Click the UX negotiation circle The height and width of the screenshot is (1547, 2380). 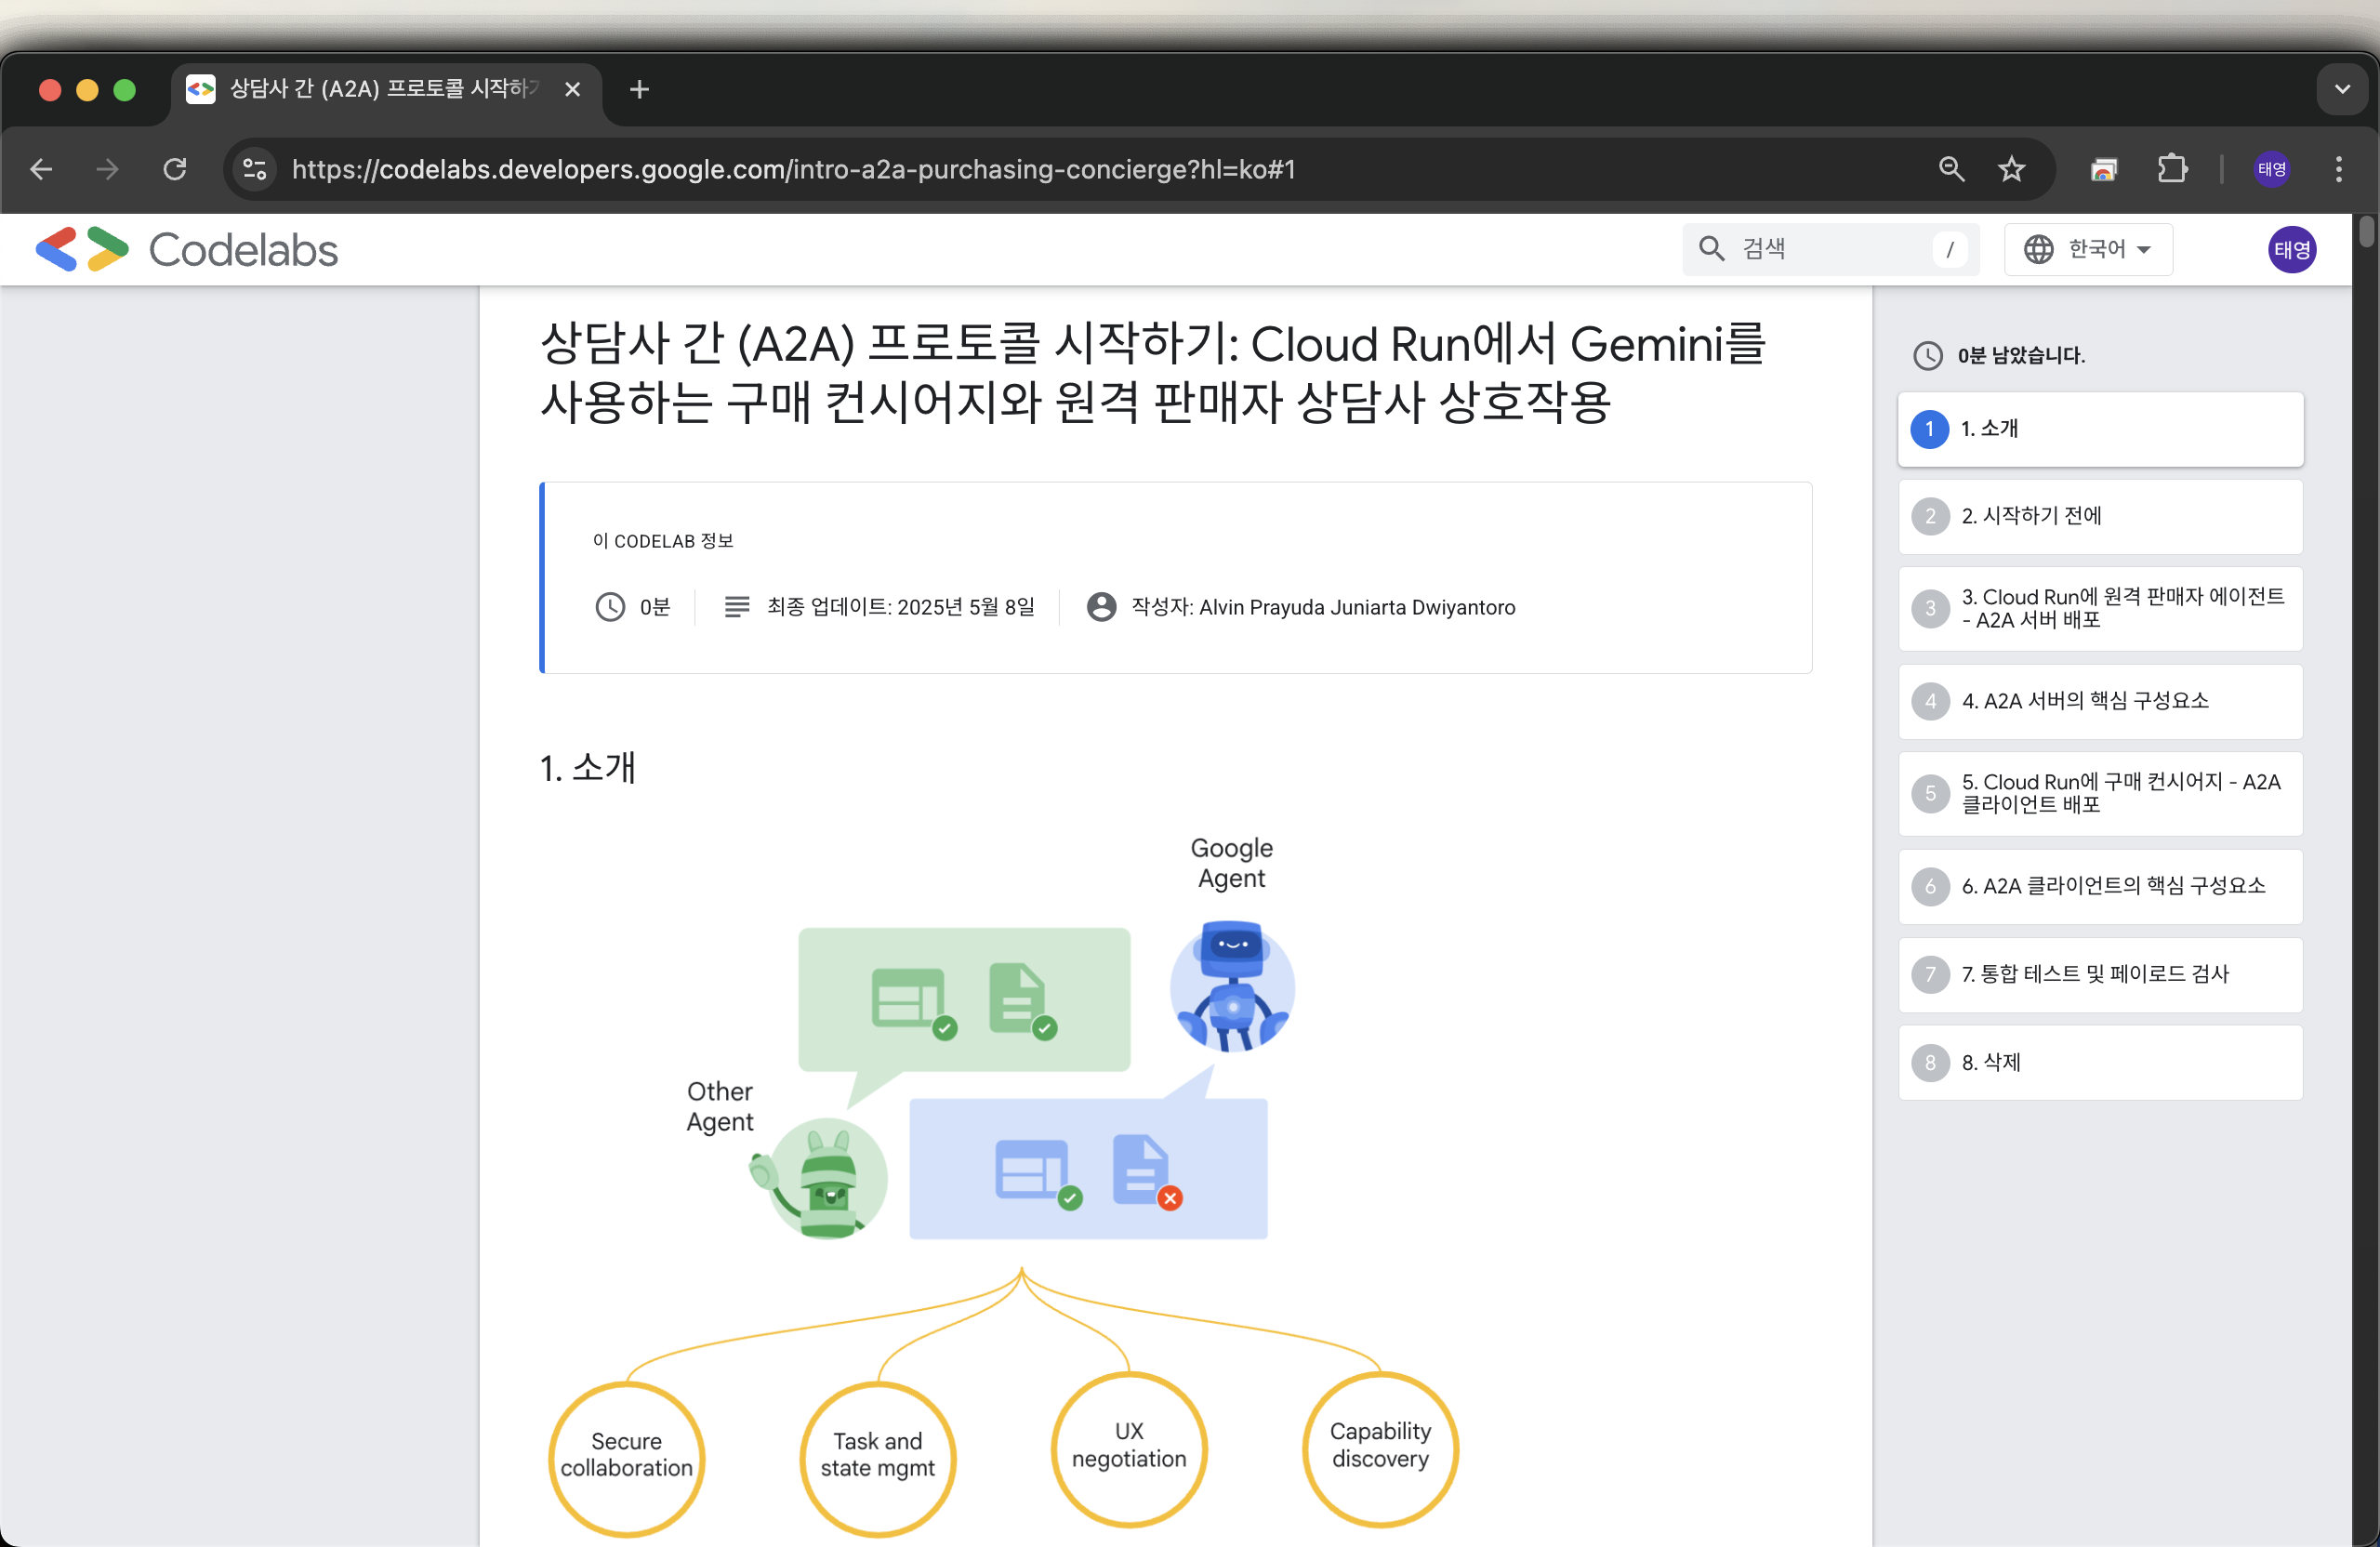click(1129, 1449)
